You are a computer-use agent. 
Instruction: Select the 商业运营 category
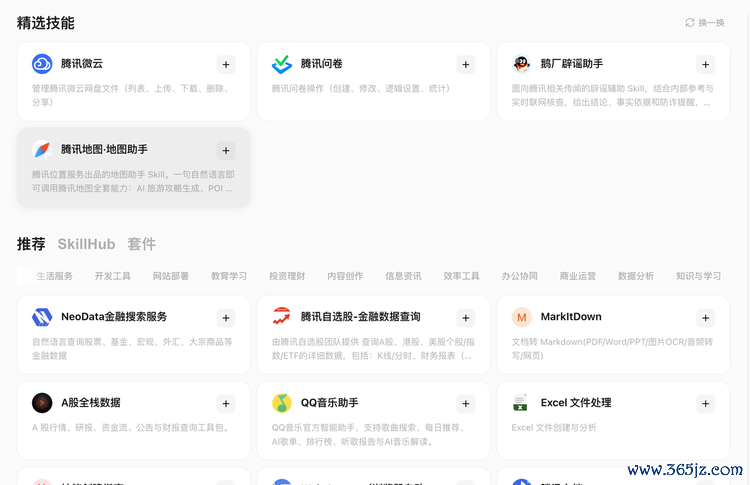pos(578,276)
